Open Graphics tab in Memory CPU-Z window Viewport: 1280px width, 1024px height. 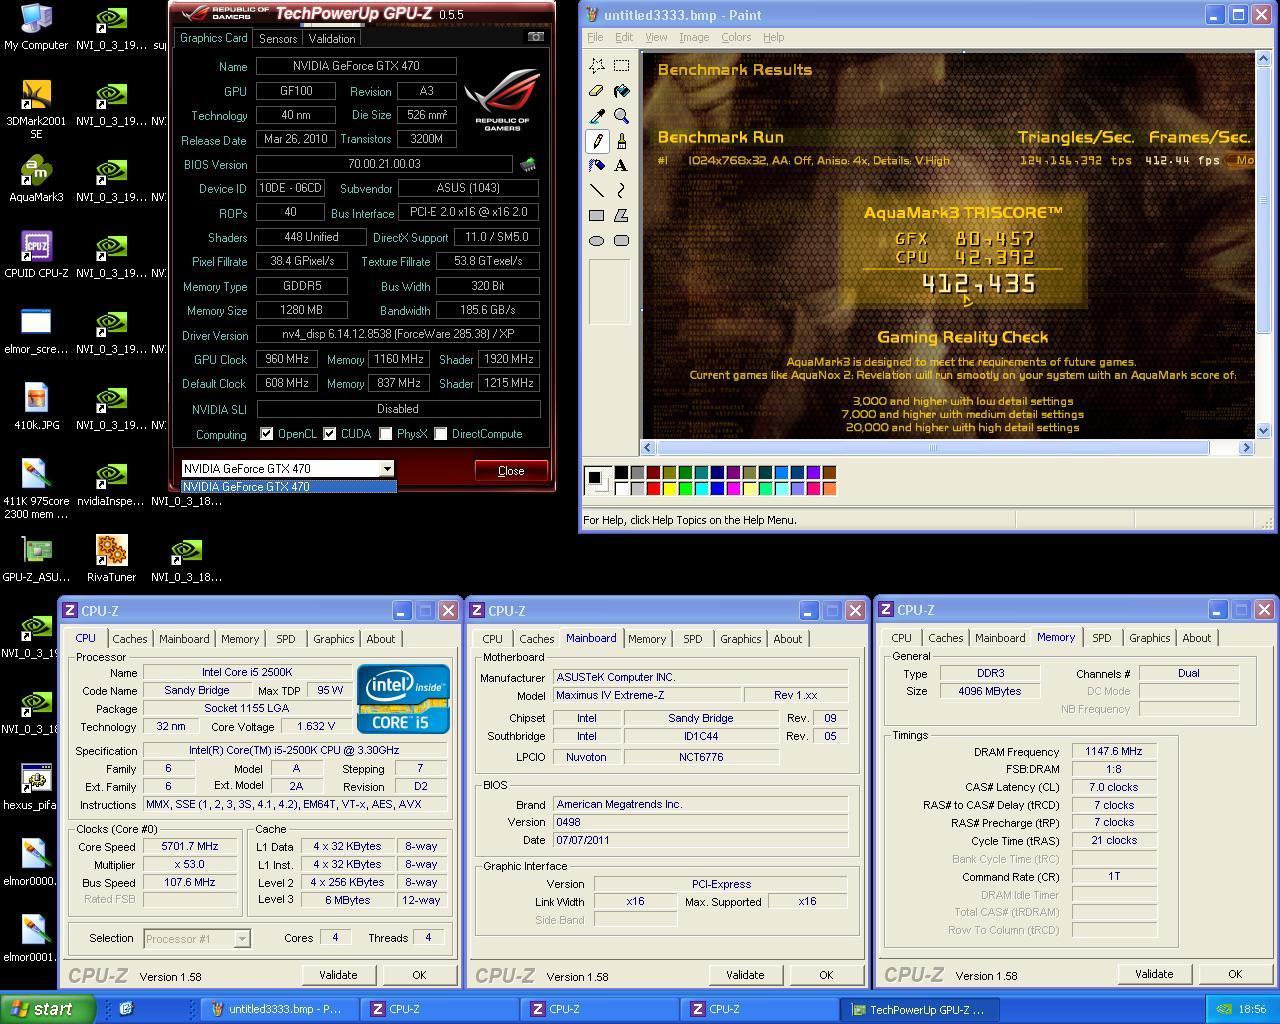1149,638
